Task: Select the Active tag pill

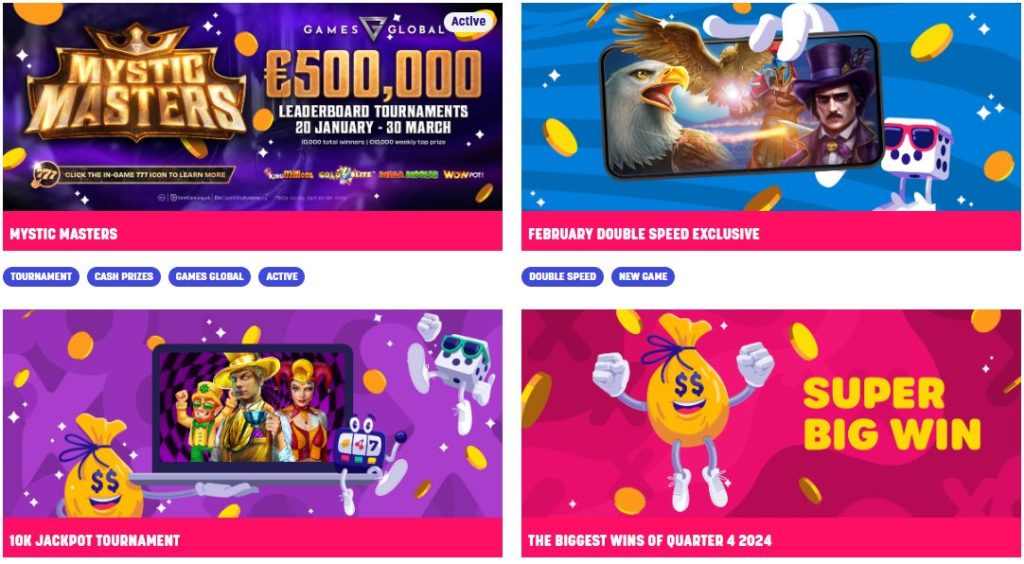Action: (281, 277)
